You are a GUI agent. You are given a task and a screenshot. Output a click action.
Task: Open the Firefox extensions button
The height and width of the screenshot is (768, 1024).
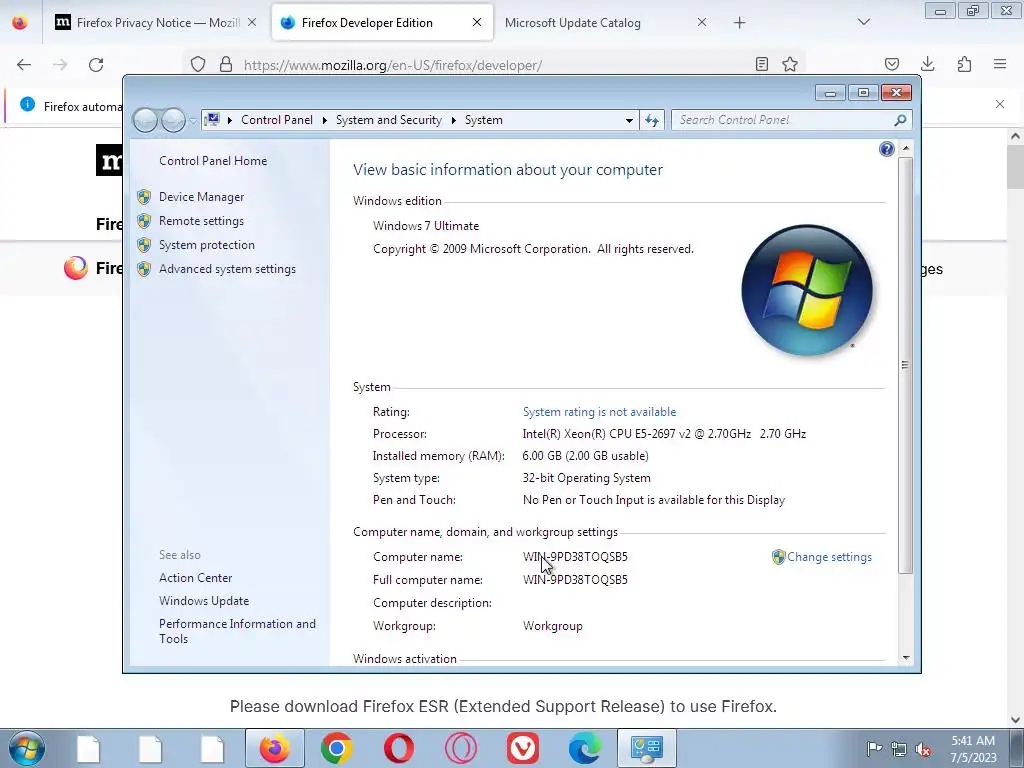click(x=964, y=64)
